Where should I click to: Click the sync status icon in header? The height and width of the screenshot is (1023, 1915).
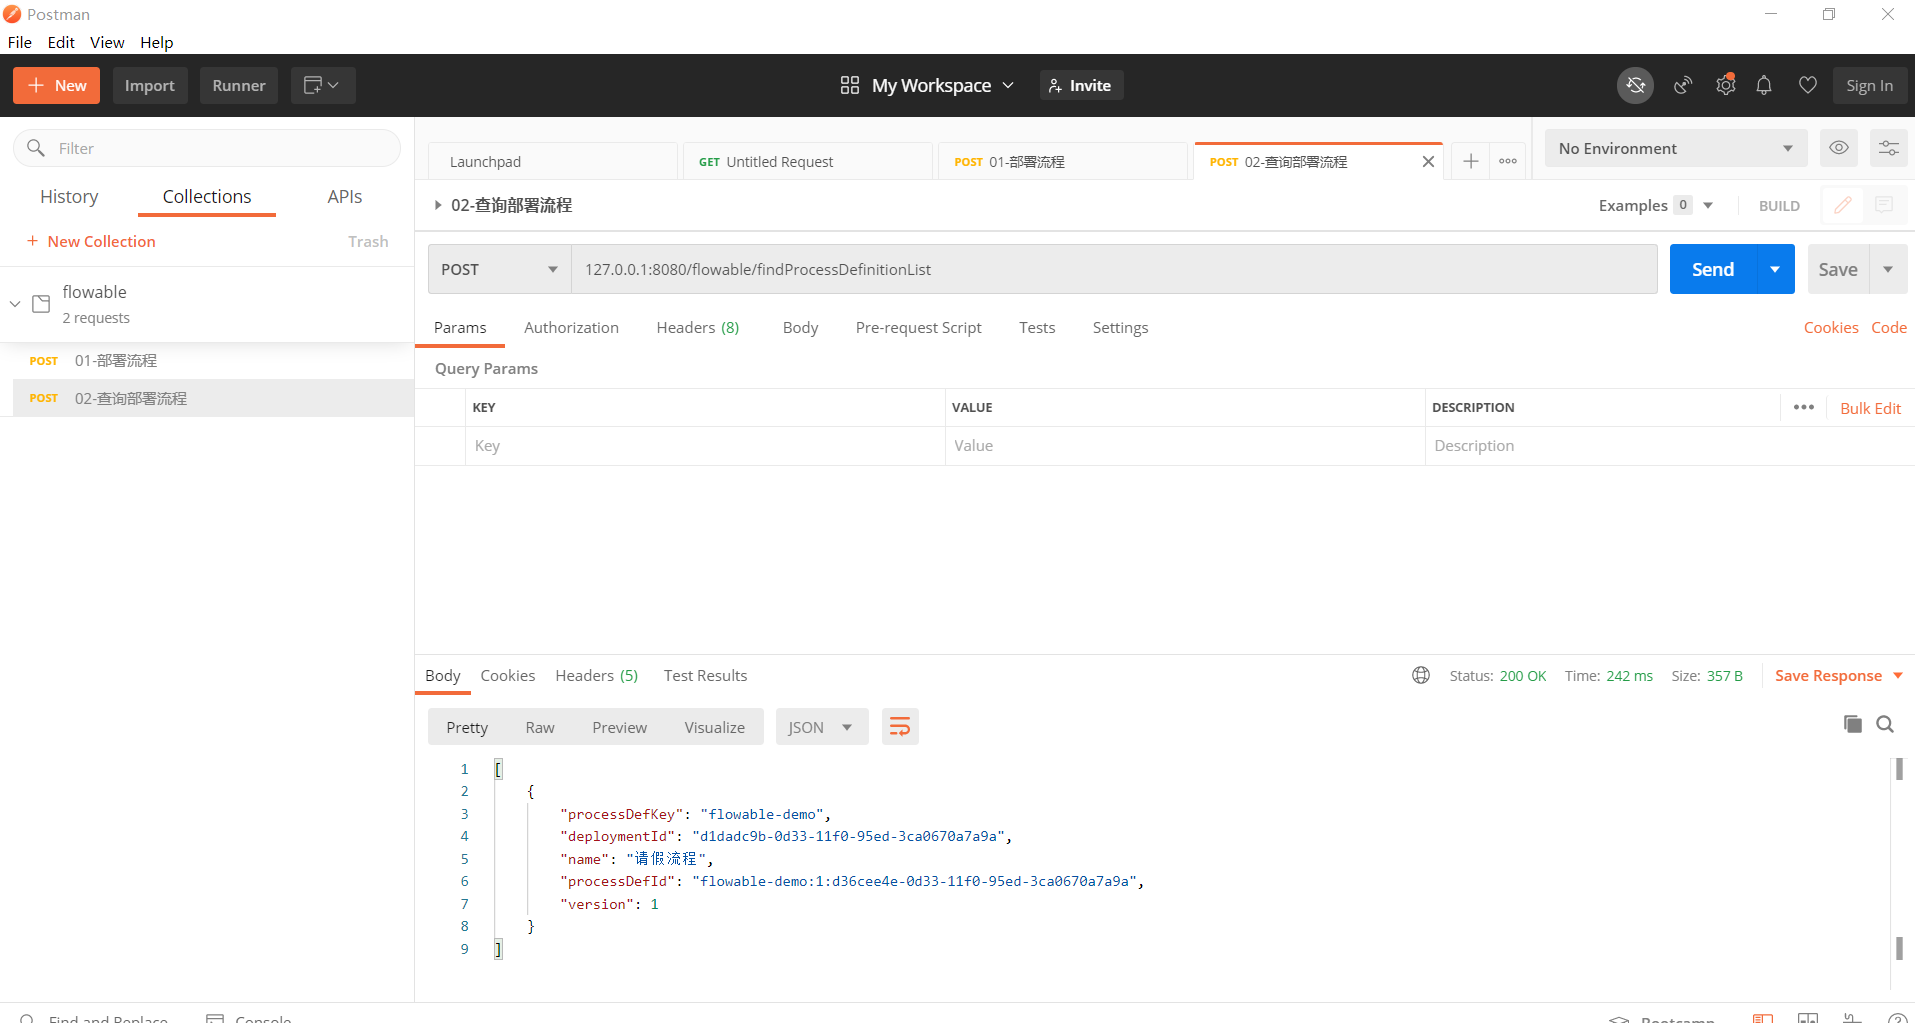click(x=1635, y=86)
